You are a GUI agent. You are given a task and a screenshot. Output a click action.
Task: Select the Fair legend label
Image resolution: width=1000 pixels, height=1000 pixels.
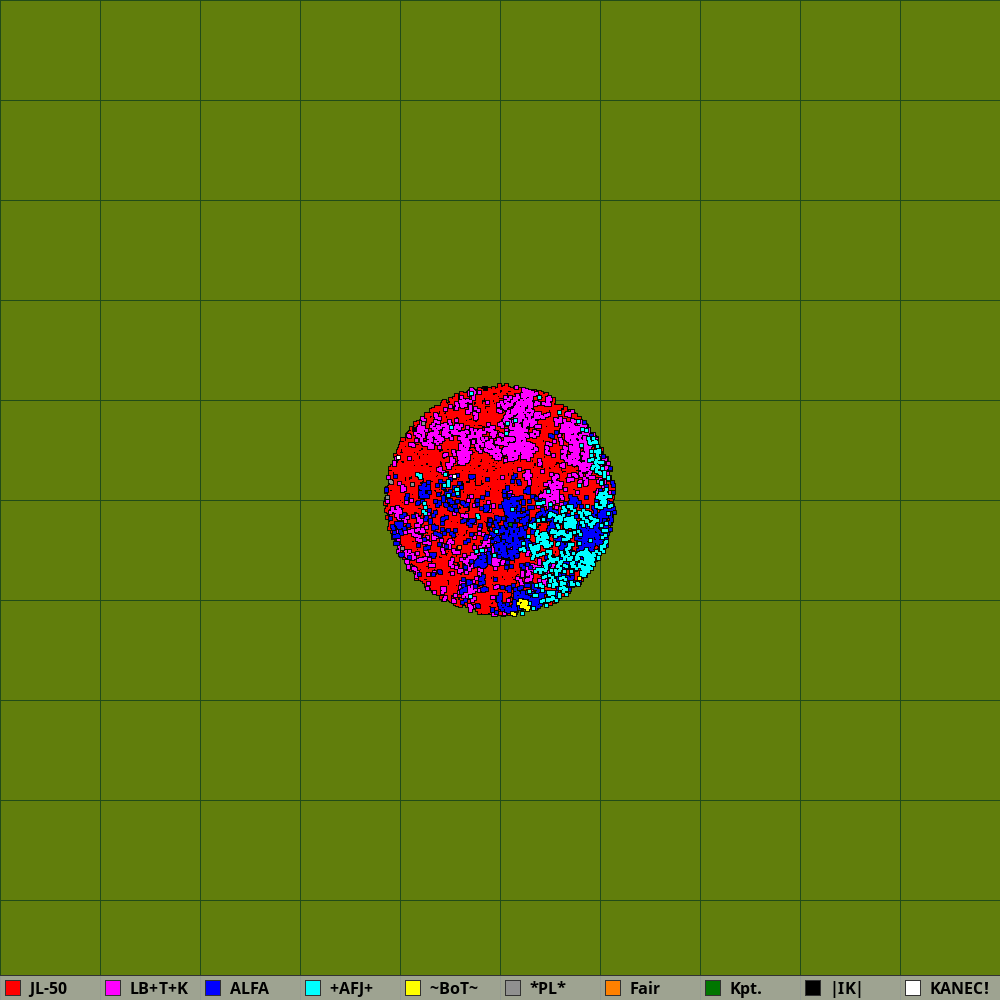click(x=645, y=988)
